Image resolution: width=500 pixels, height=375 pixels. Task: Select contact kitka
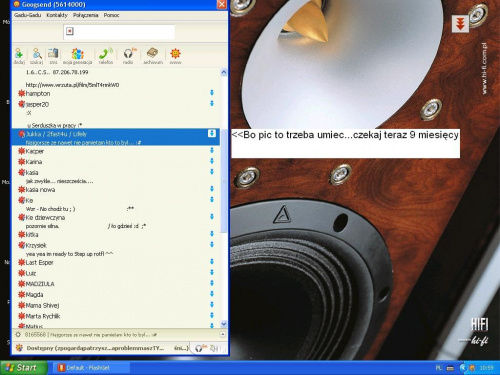pyautogui.click(x=32, y=235)
